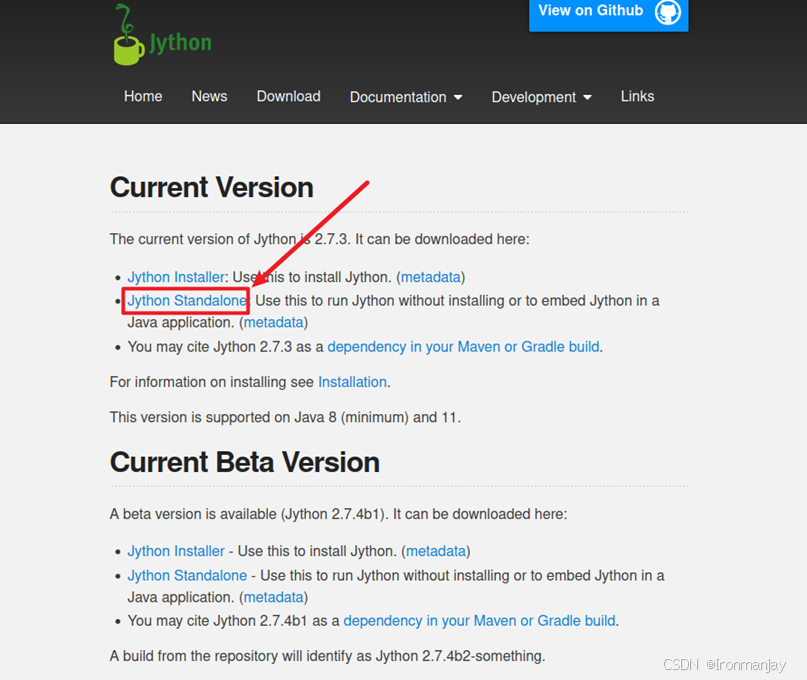The image size is (807, 680).
Task: Open the Download menu item
Action: coord(288,96)
